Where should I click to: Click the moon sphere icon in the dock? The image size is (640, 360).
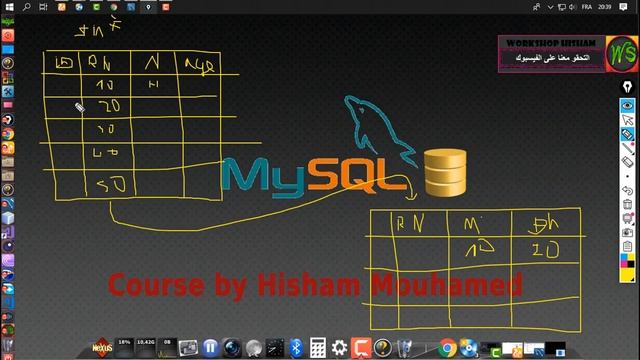(x=253, y=349)
